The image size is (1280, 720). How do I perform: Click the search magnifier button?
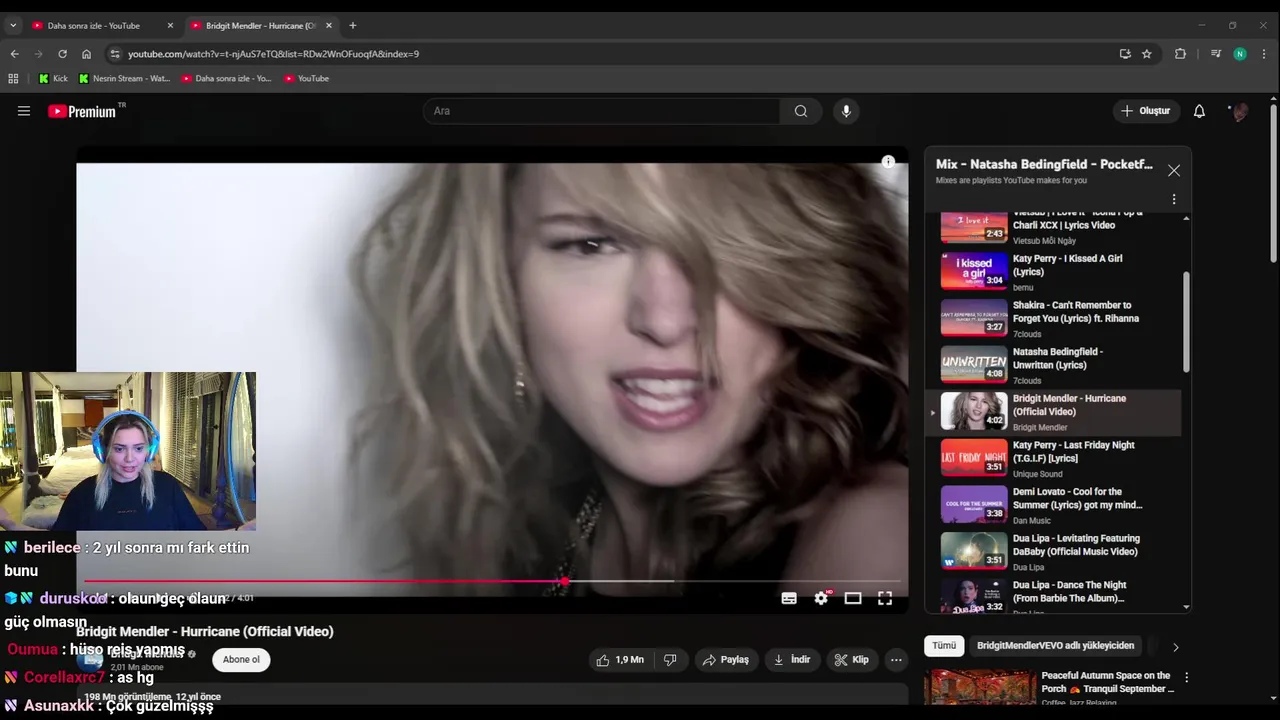point(801,111)
